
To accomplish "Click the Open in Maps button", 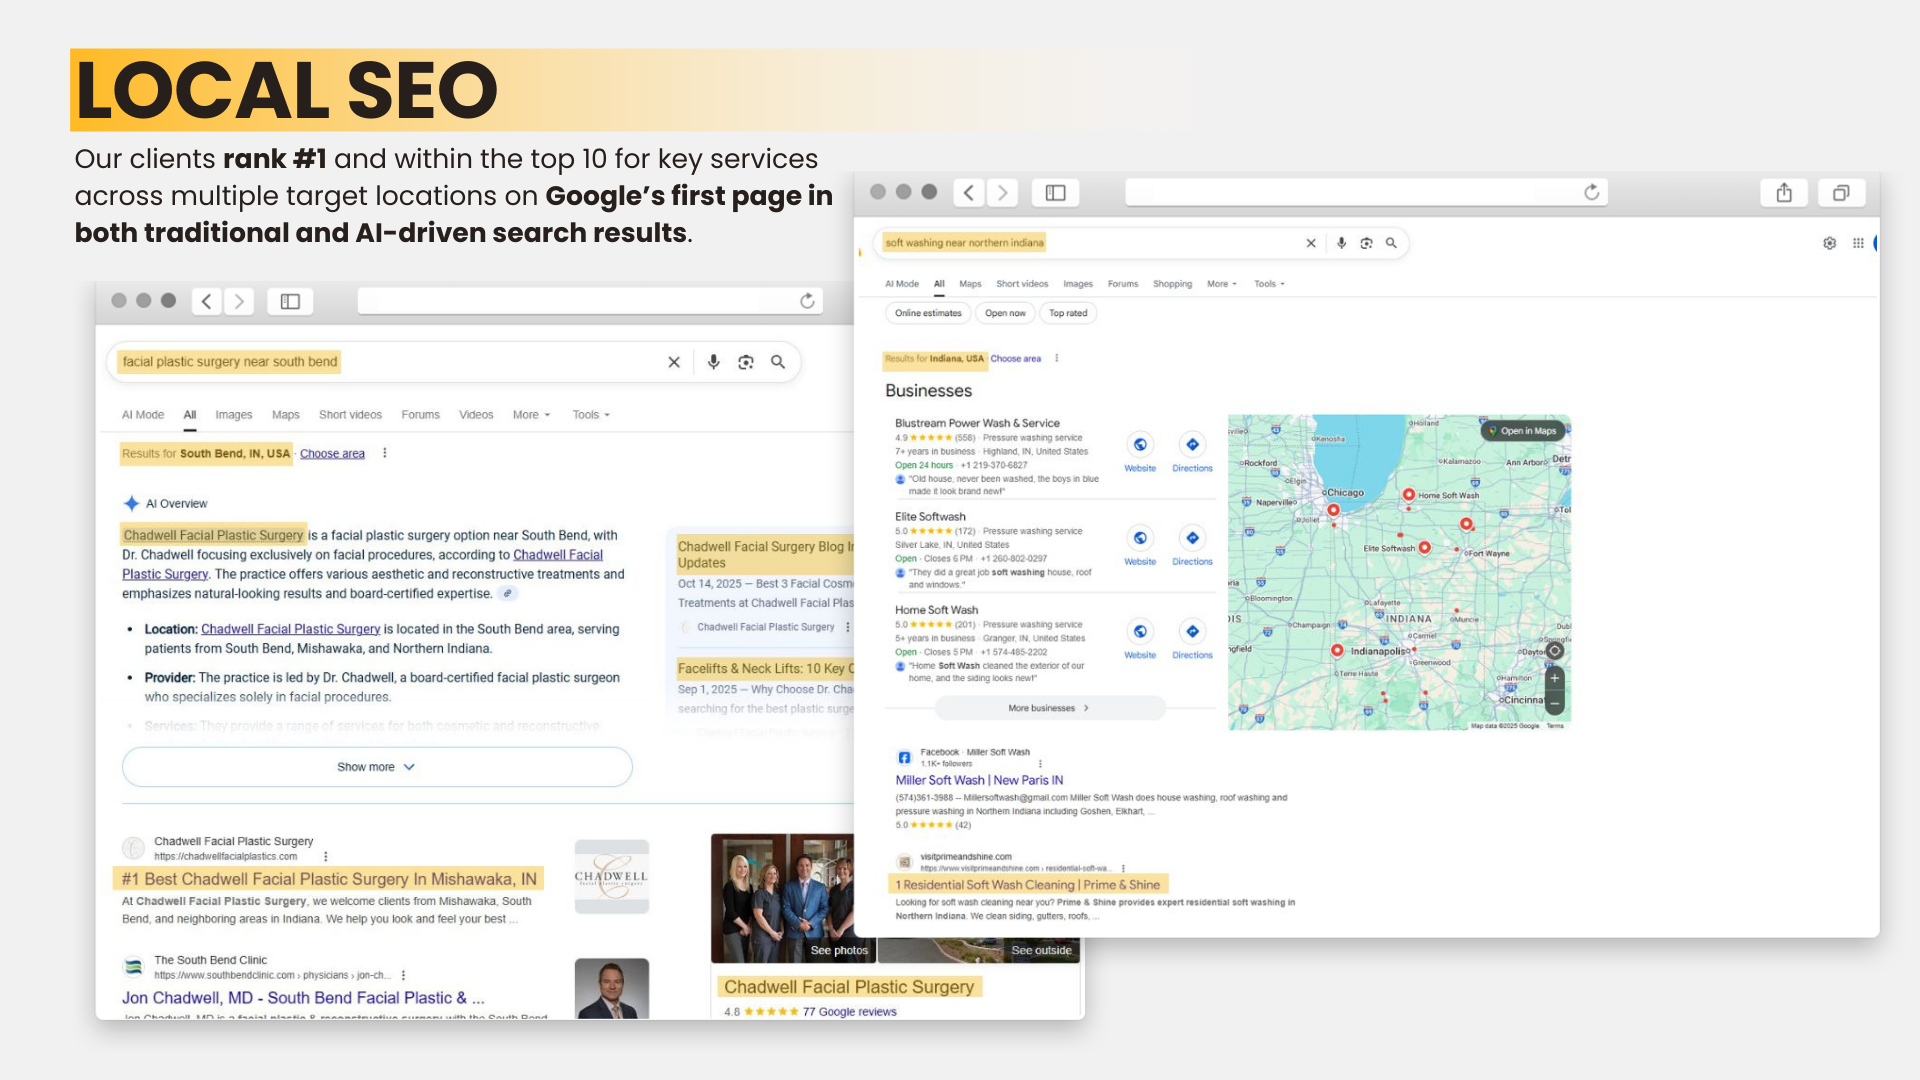I will tap(1522, 431).
